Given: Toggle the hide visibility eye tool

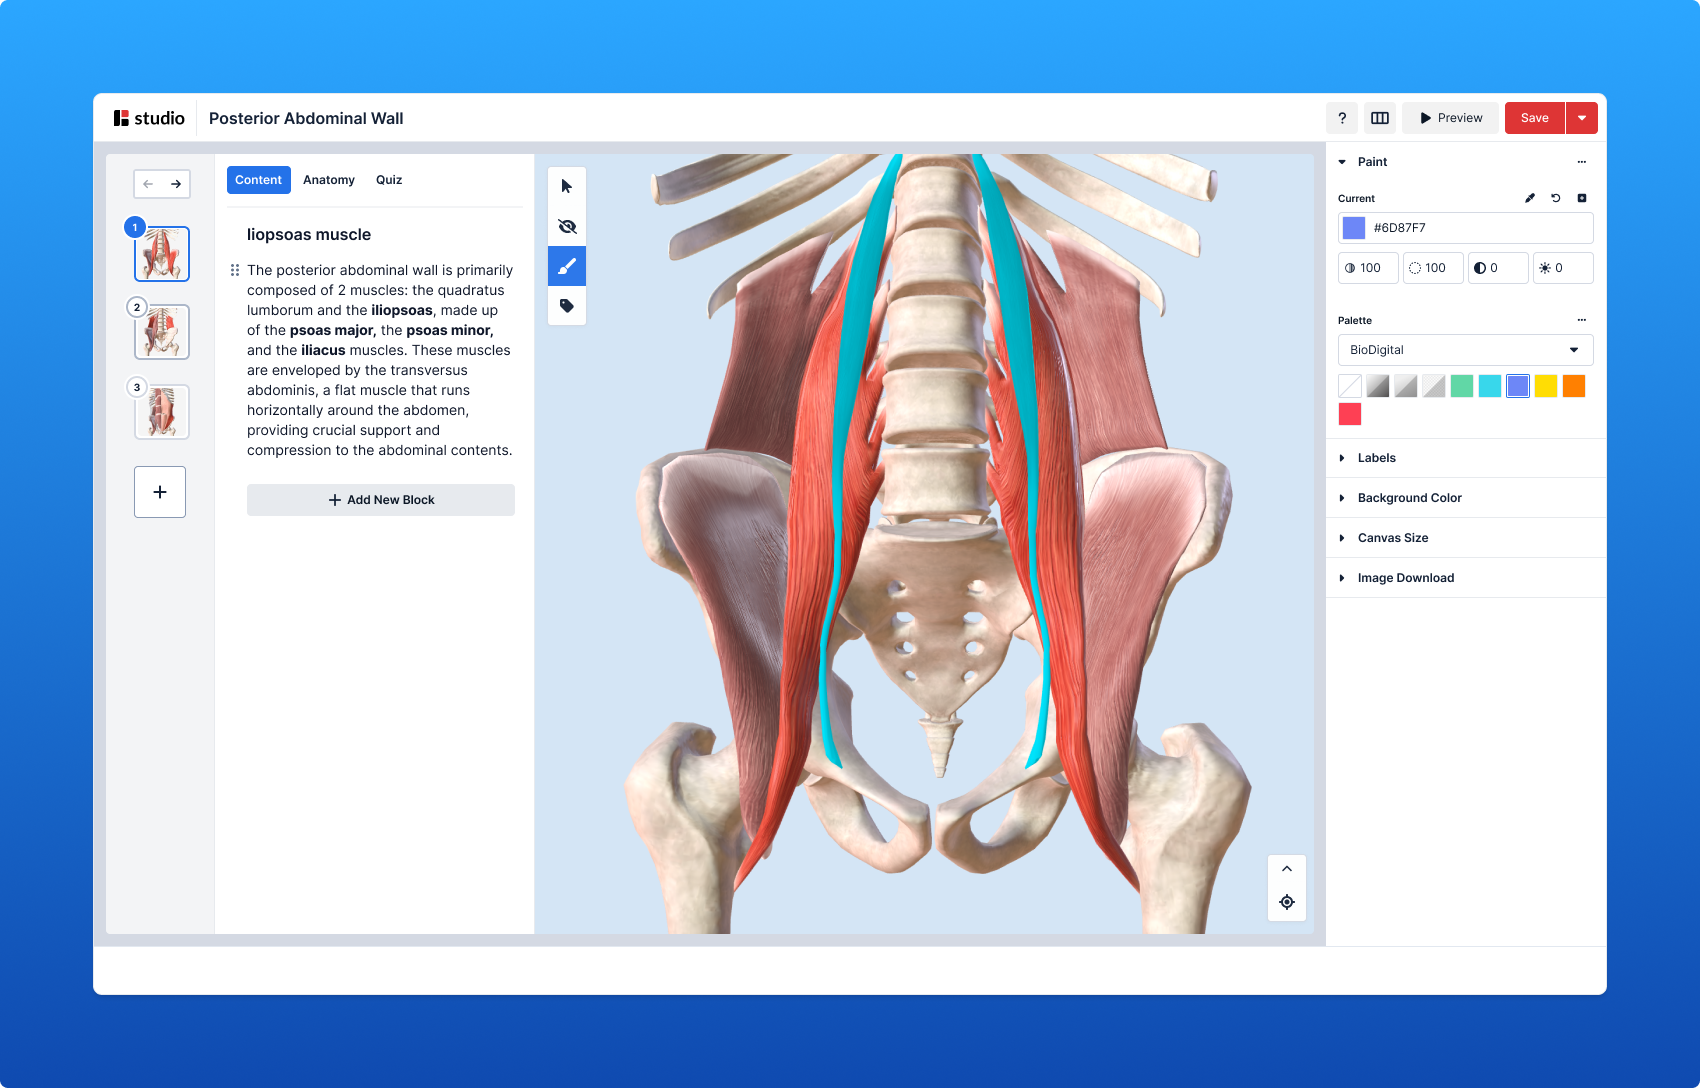Looking at the screenshot, I should 567,227.
